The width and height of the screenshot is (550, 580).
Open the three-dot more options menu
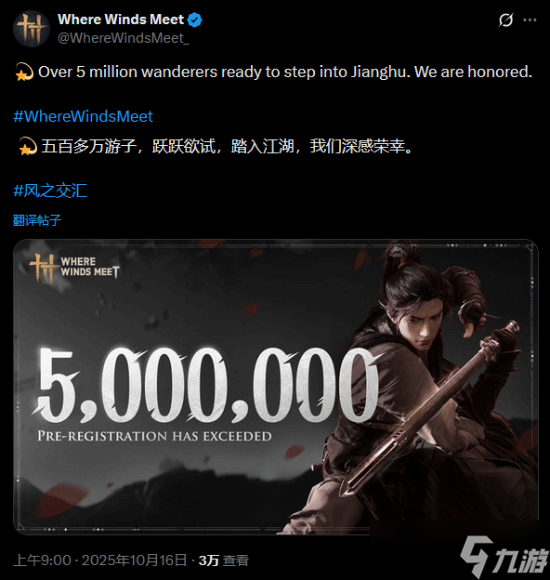[x=530, y=20]
